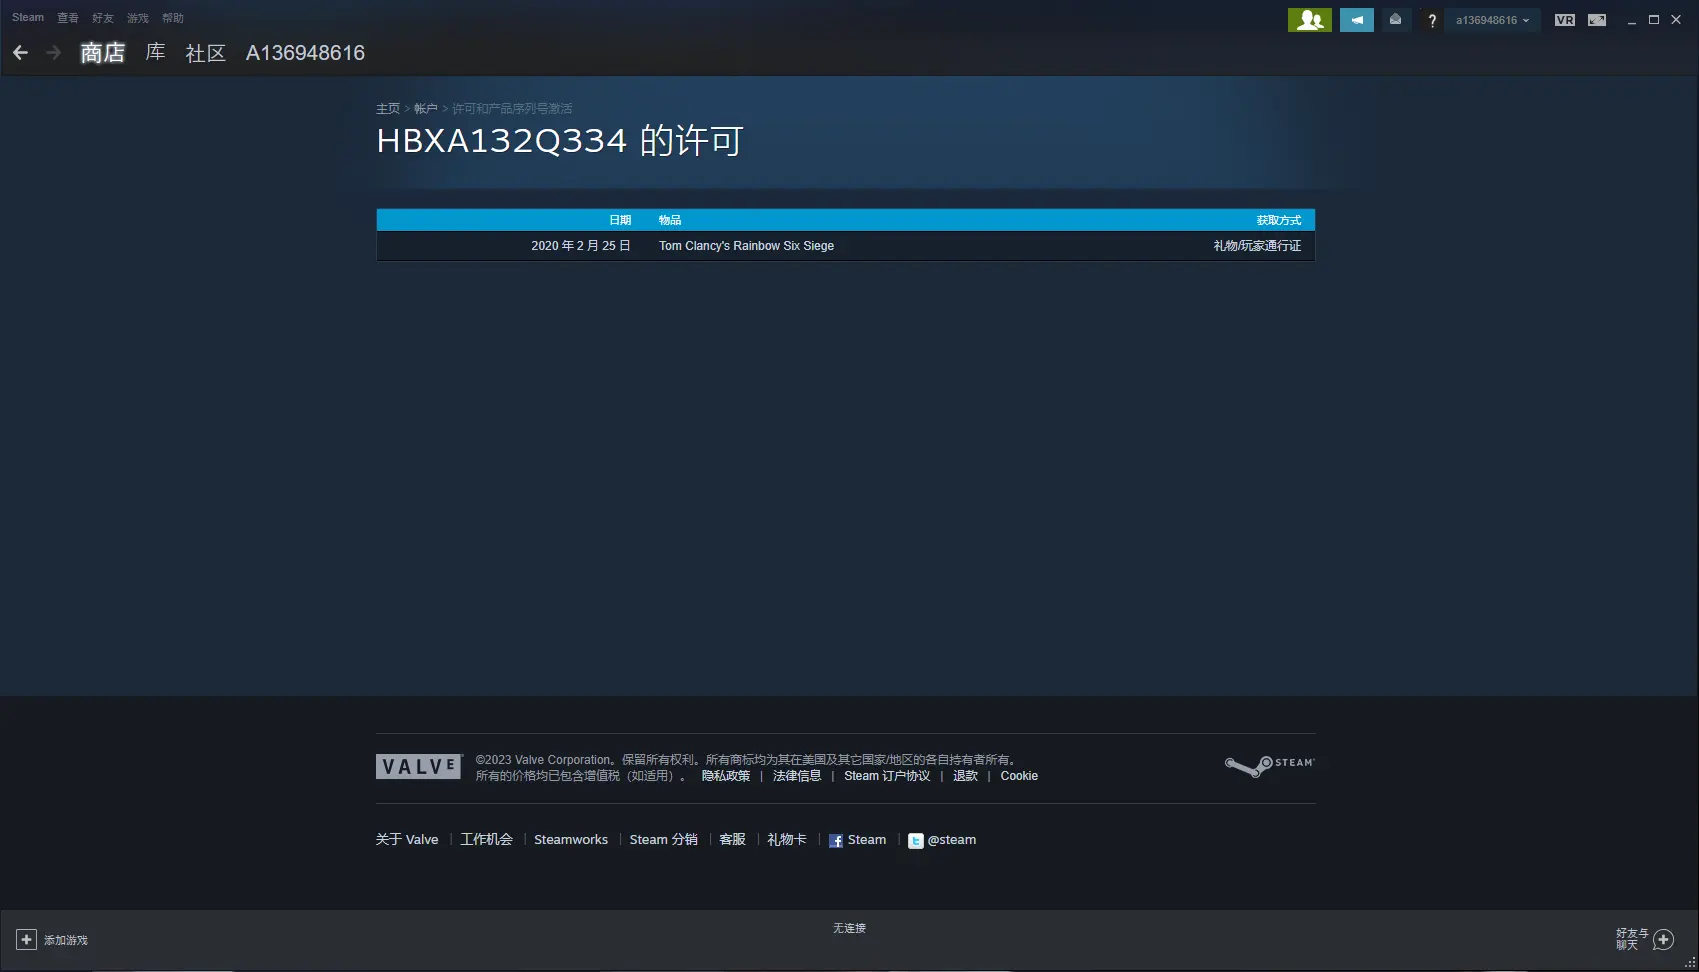Open Steam 分销 link

pyautogui.click(x=663, y=840)
